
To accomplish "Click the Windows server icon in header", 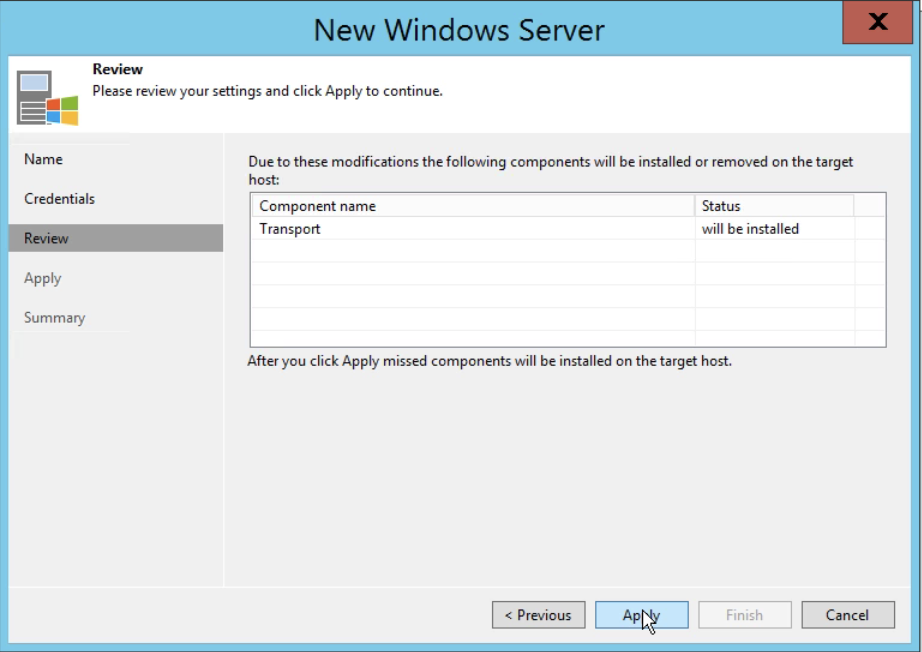I will coord(47,98).
